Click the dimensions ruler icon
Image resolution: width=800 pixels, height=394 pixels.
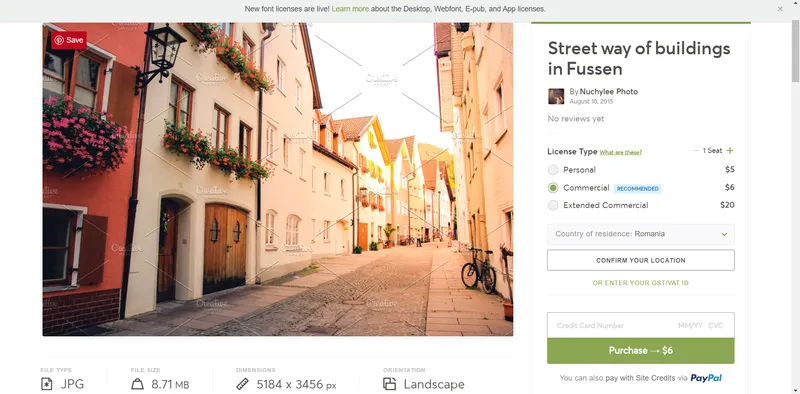(x=242, y=384)
